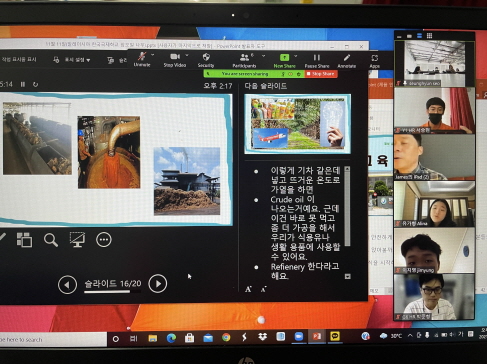The width and height of the screenshot is (487, 364).
Task: Open KakaoTalk from taskbar
Action: point(335,336)
